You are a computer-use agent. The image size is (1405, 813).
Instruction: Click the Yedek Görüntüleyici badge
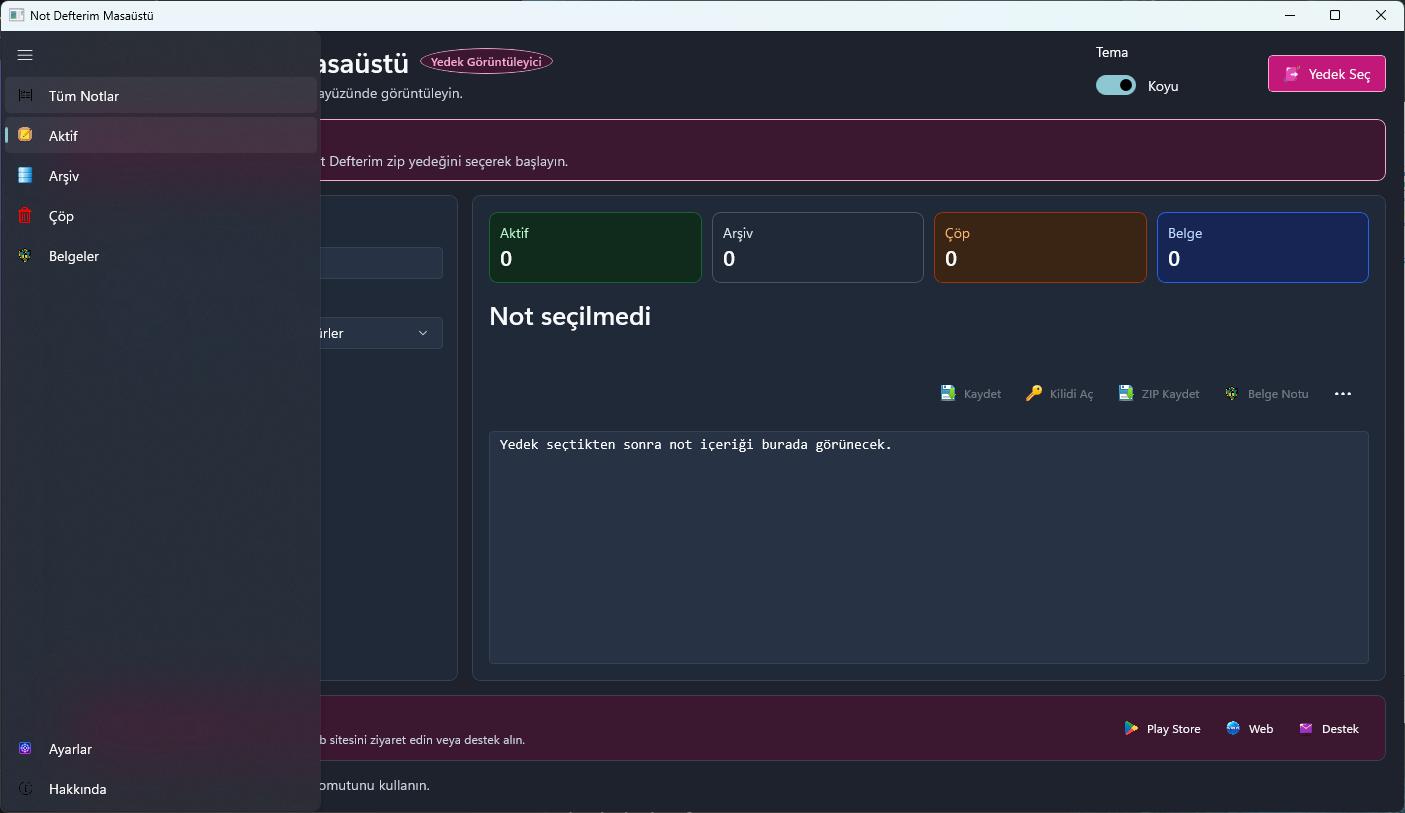coord(486,61)
